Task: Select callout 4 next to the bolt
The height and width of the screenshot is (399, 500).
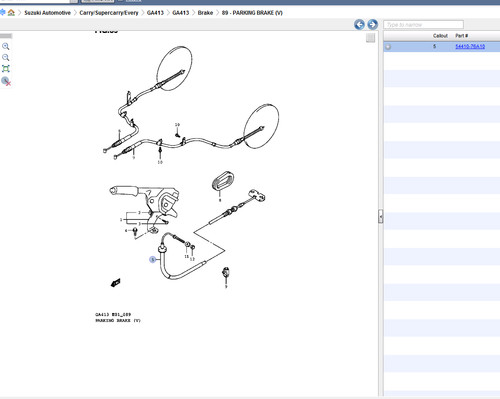Action: tap(126, 231)
